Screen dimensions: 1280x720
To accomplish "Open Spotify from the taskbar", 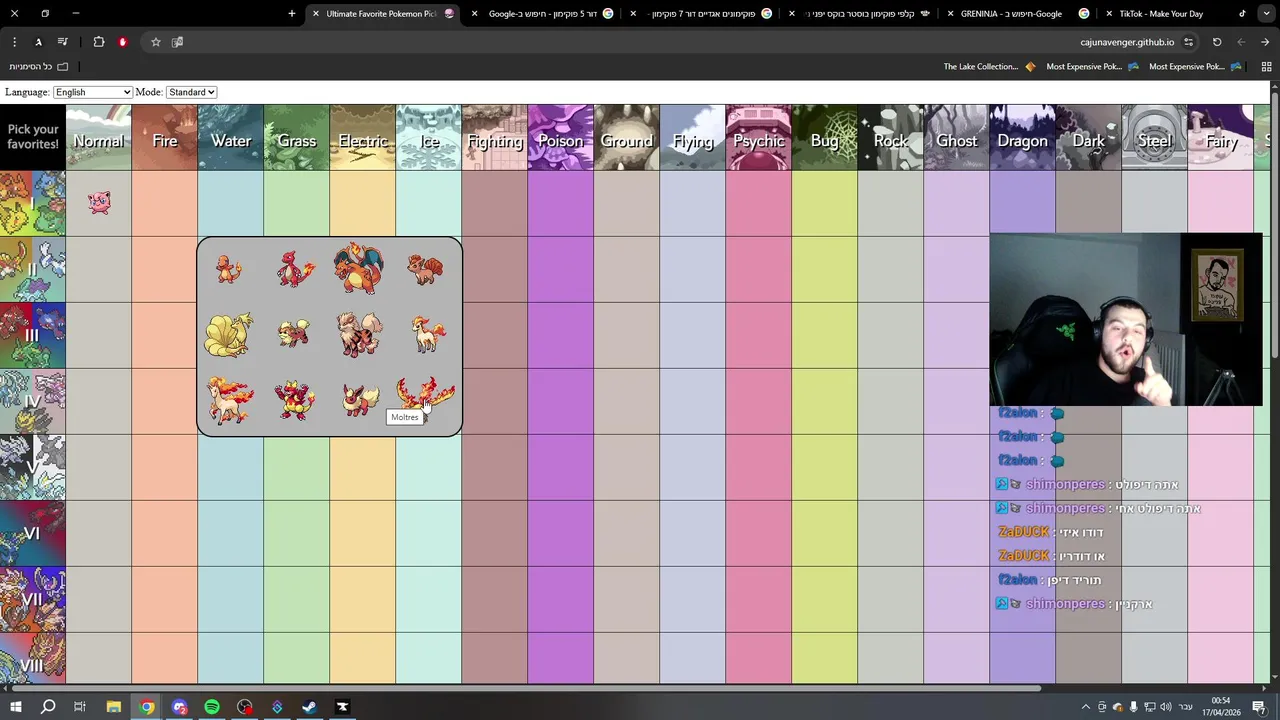I will (x=212, y=707).
